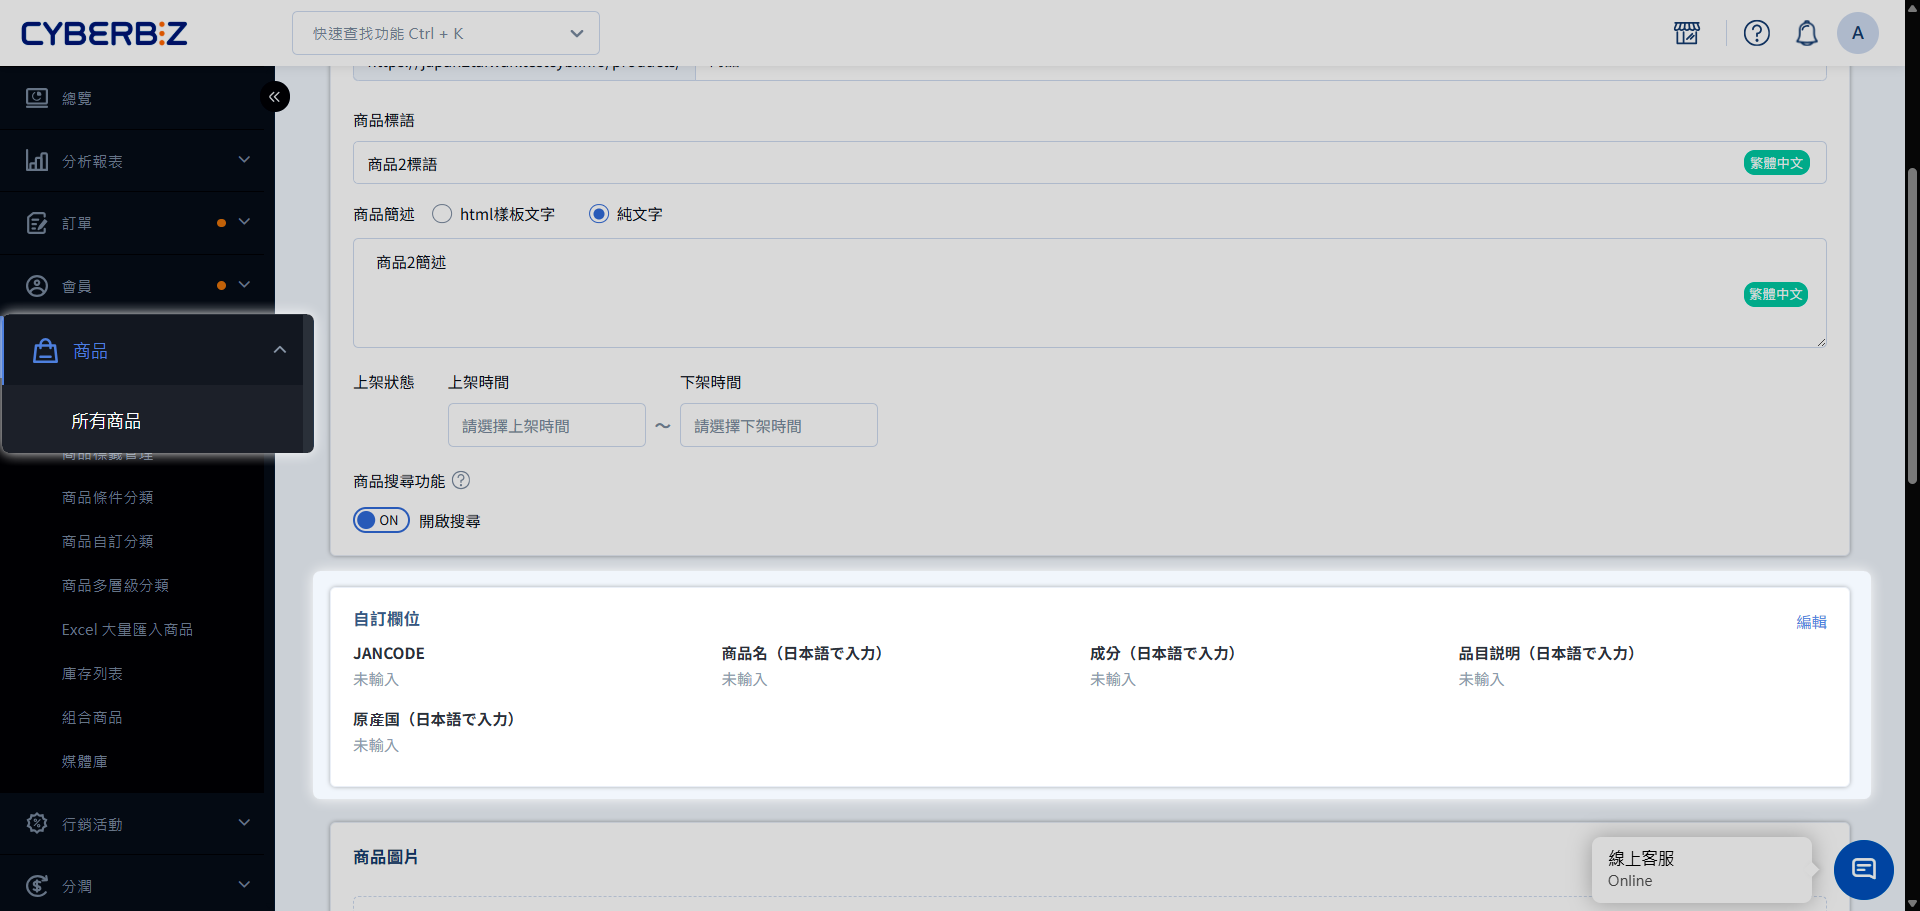Image resolution: width=1920 pixels, height=911 pixels.
Task: Open the online chat bubble icon
Action: (1863, 869)
